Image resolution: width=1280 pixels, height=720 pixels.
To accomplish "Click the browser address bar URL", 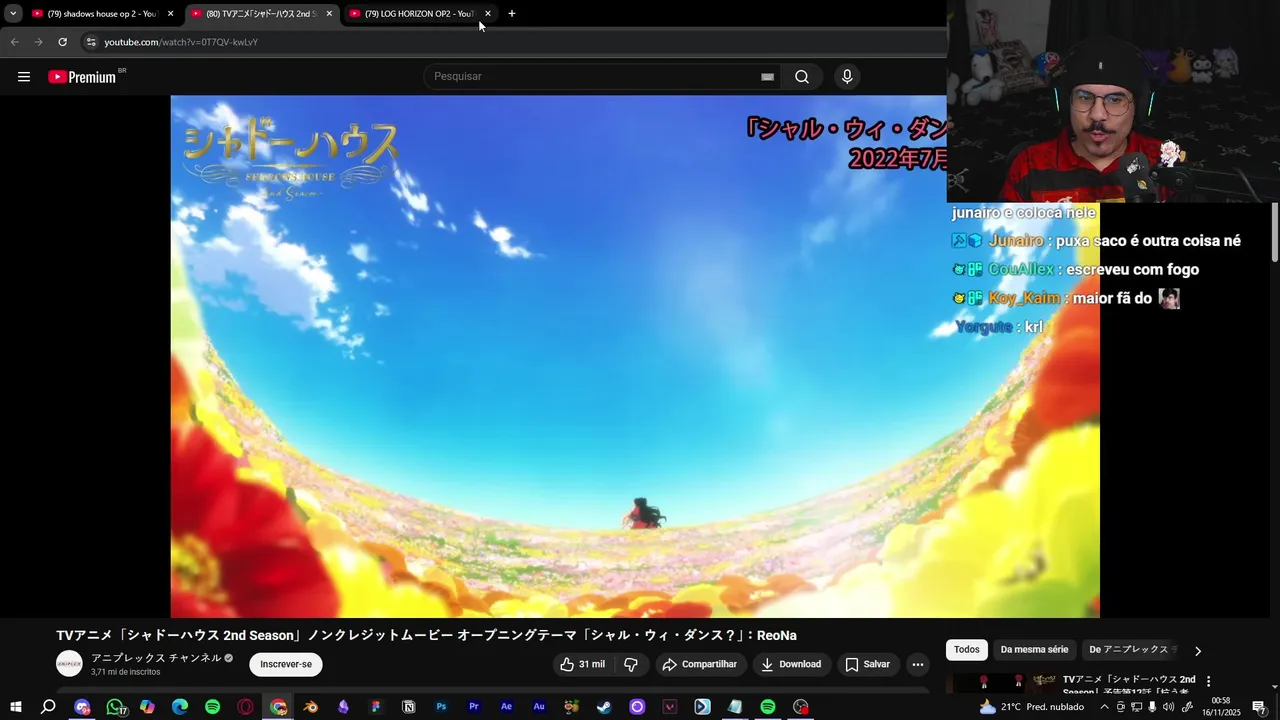I will (181, 42).
